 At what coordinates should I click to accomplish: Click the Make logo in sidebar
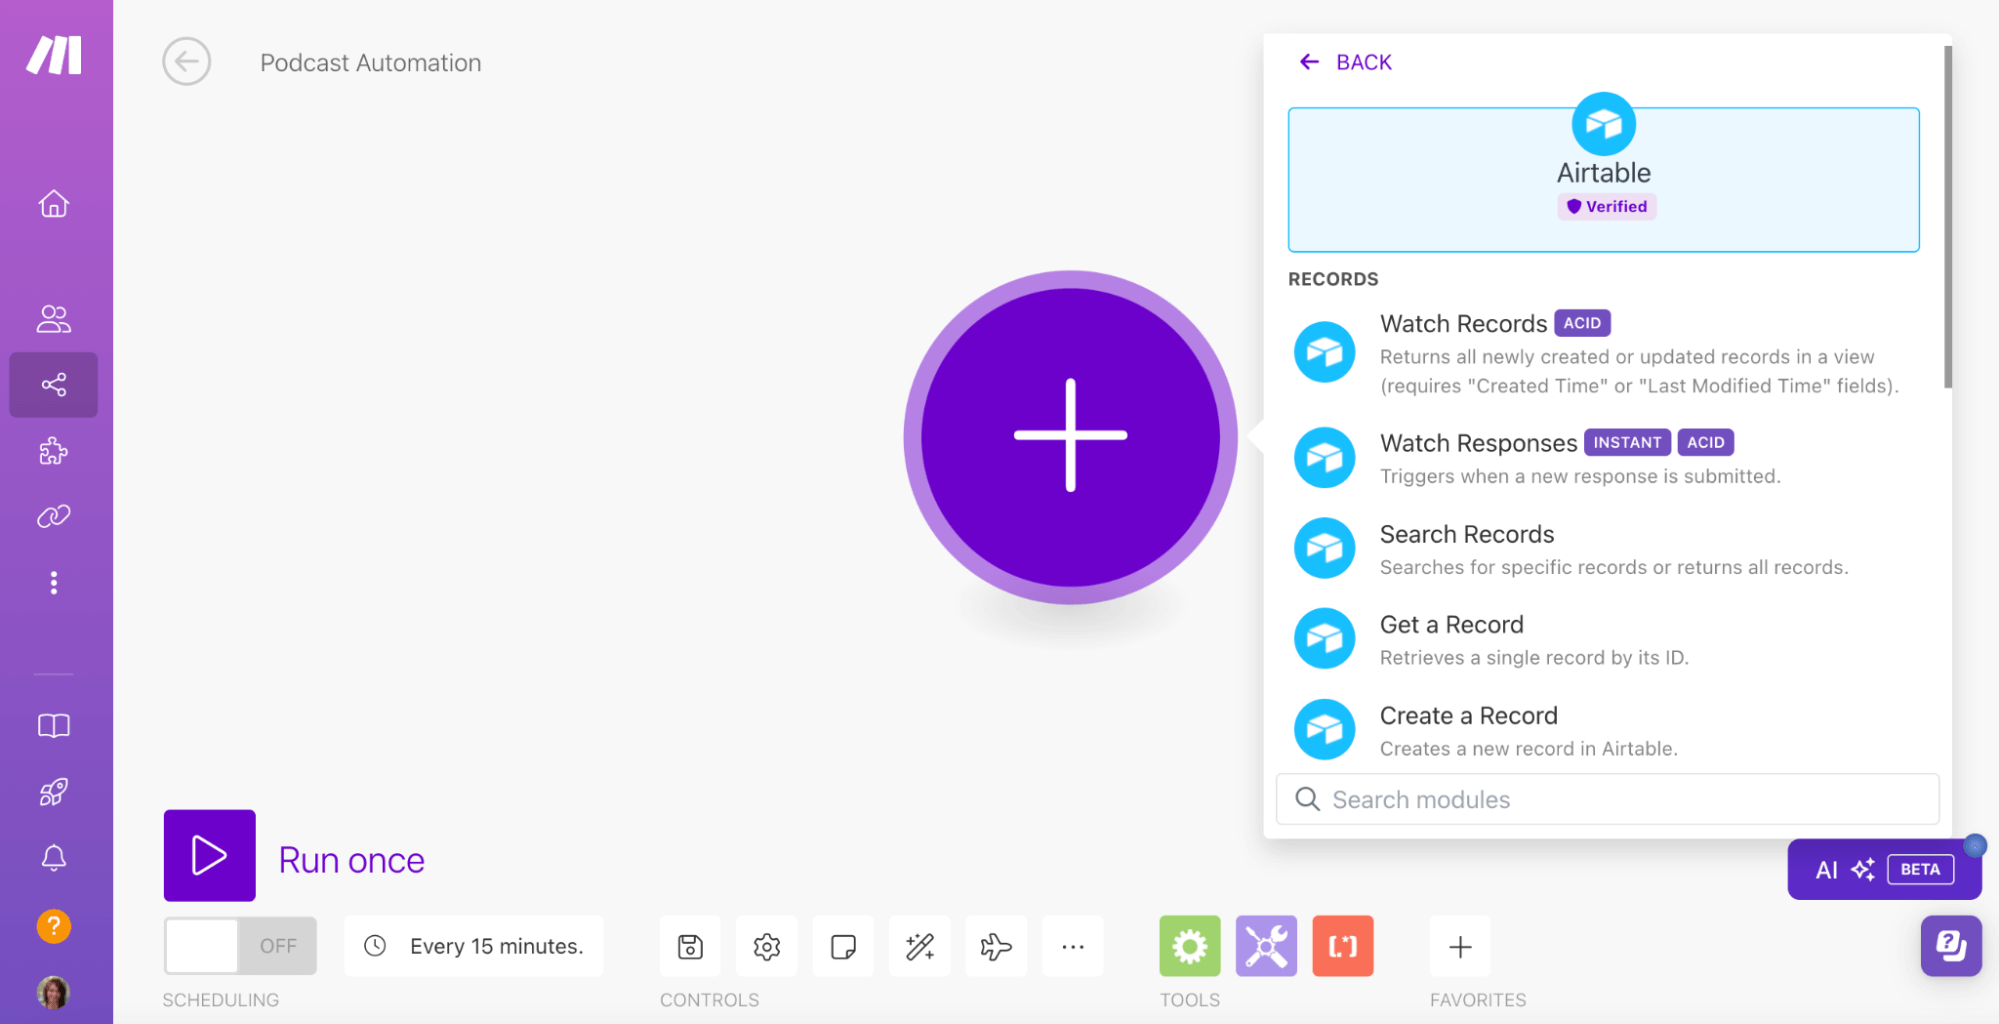click(x=54, y=55)
